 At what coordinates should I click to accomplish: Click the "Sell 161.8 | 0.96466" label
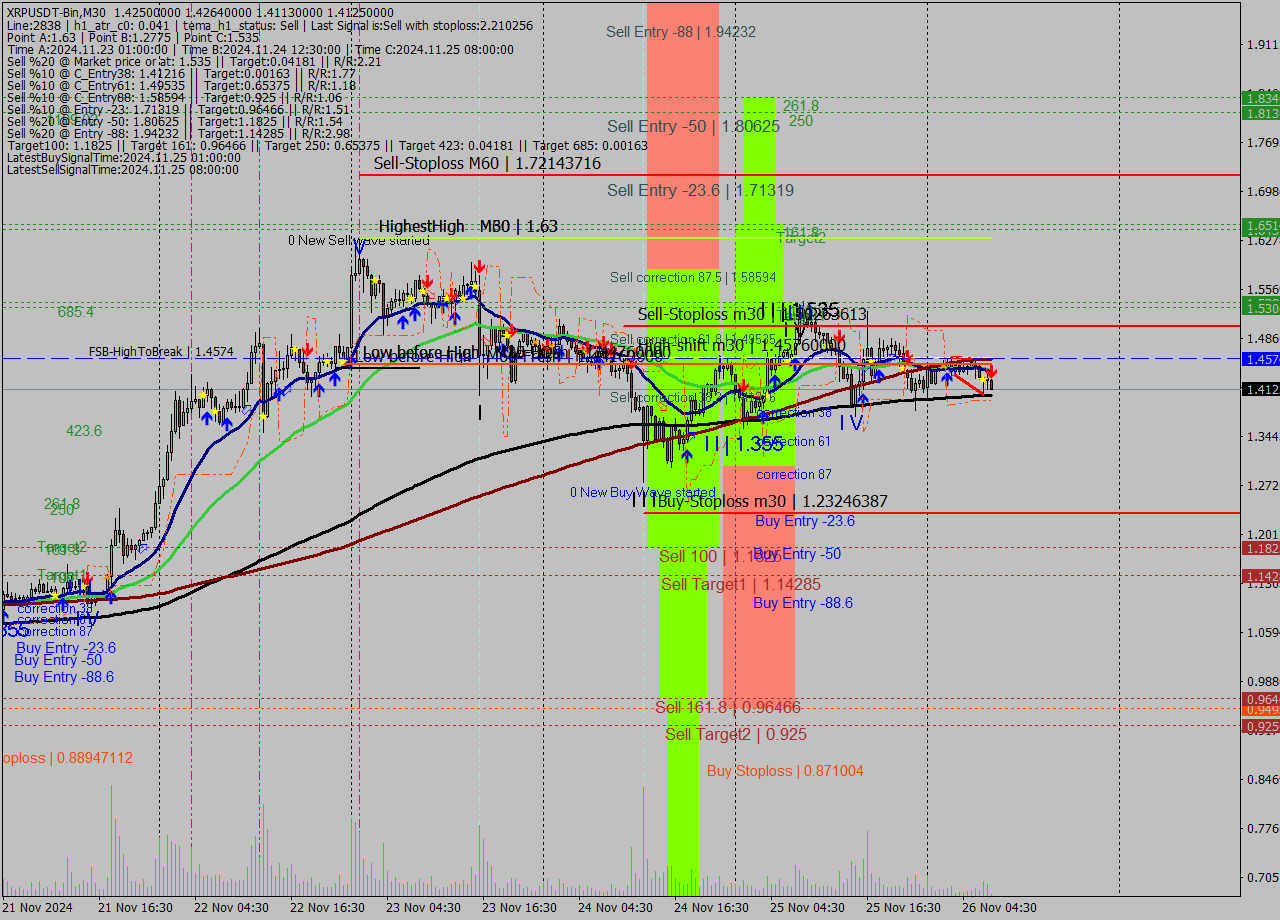tap(728, 707)
